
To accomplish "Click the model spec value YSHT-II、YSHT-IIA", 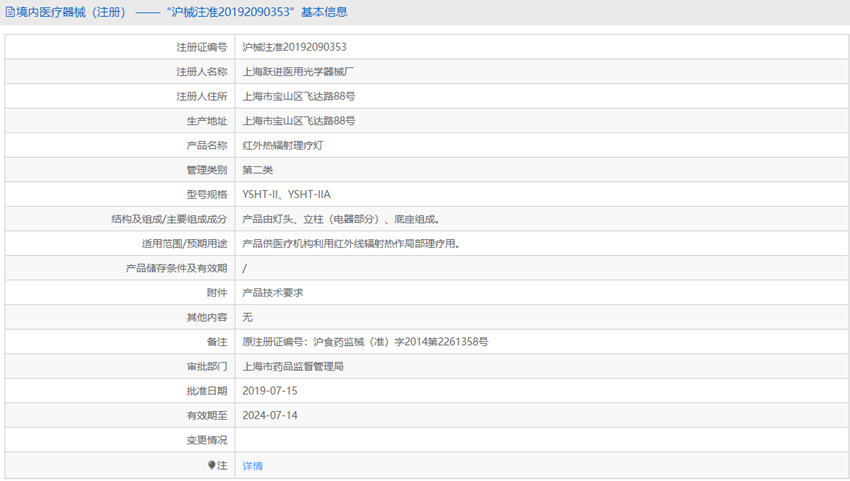I will click(286, 195).
